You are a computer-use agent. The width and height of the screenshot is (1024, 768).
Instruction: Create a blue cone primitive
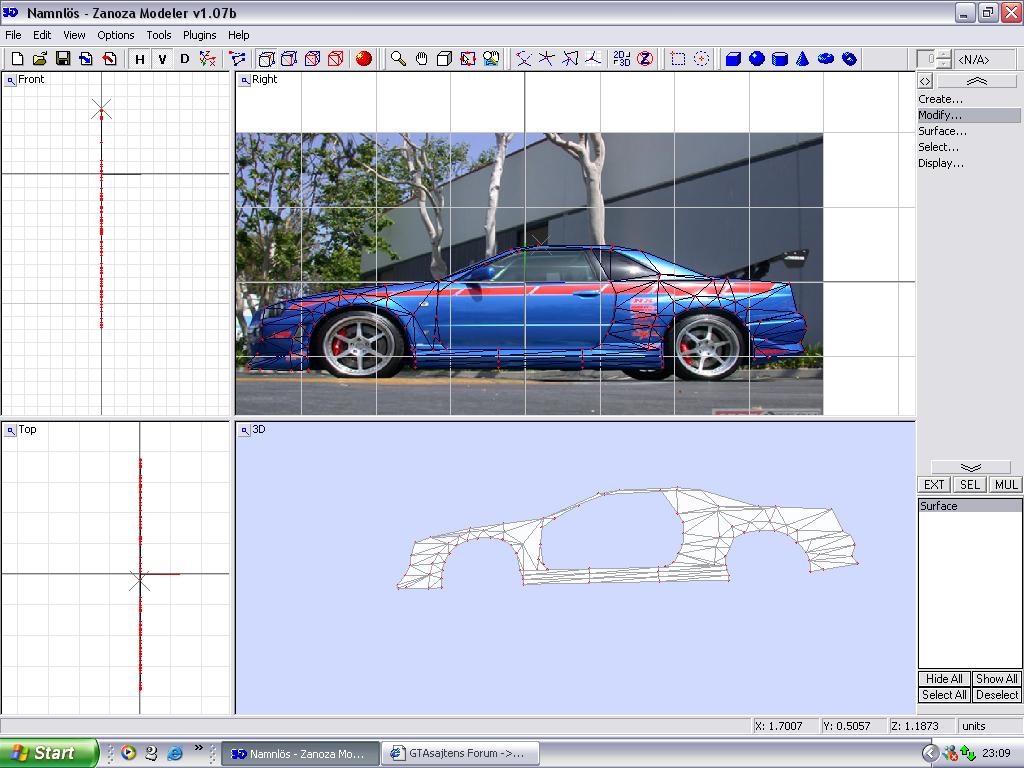click(803, 59)
